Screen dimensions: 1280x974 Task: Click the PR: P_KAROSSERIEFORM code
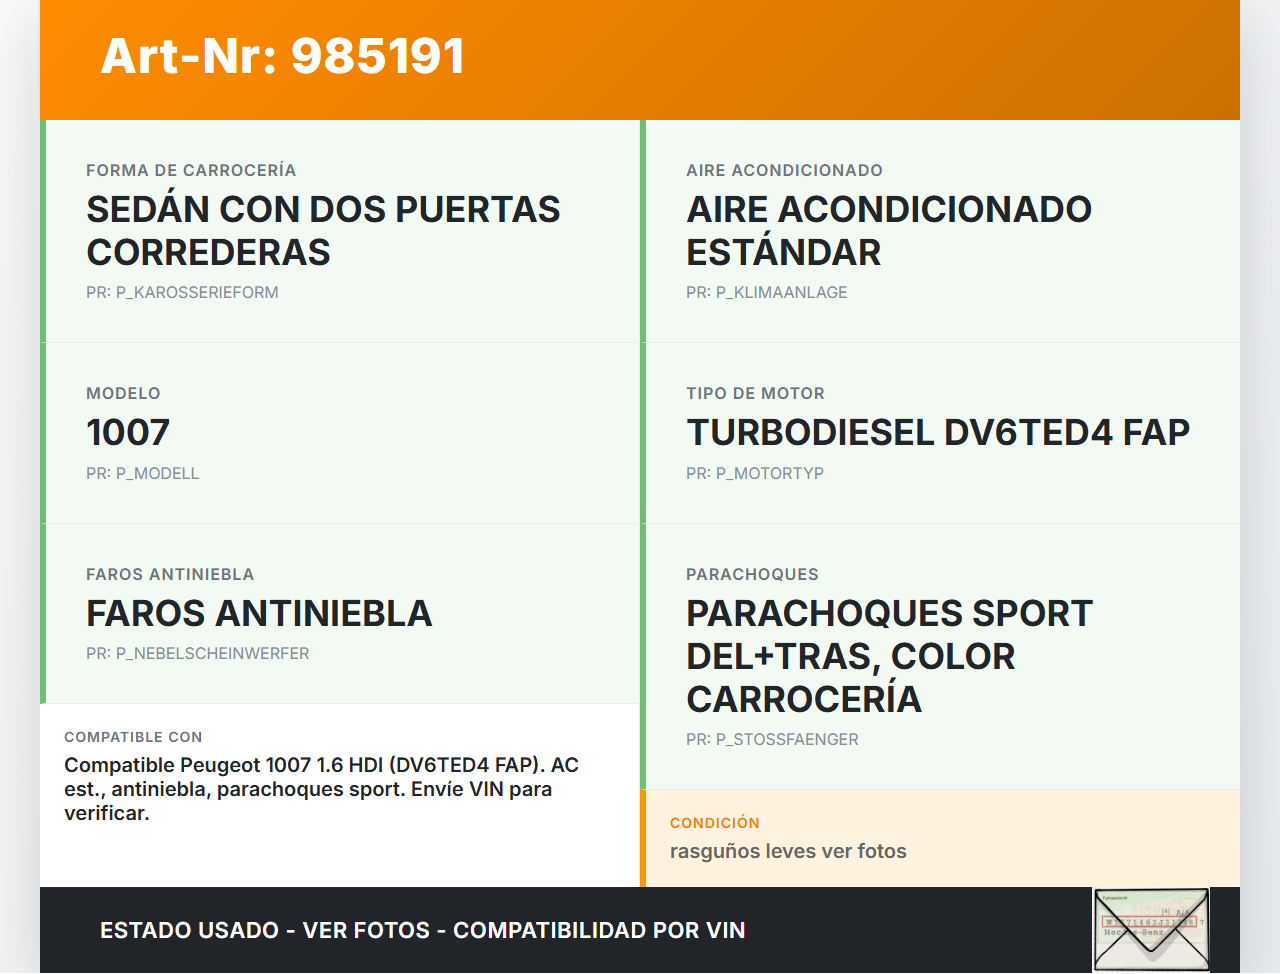(x=182, y=293)
